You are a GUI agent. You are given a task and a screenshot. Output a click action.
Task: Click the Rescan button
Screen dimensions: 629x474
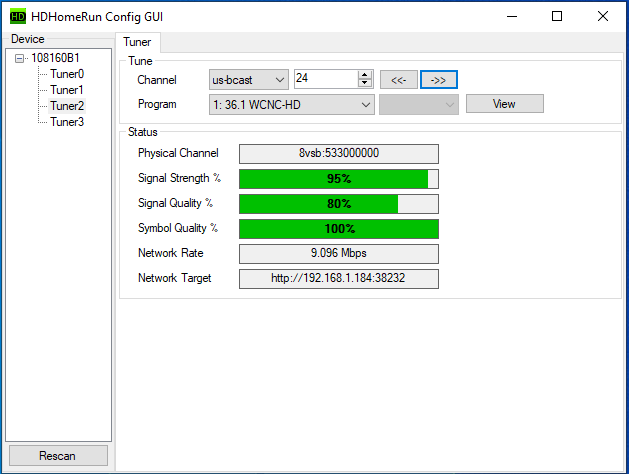pyautogui.click(x=57, y=456)
